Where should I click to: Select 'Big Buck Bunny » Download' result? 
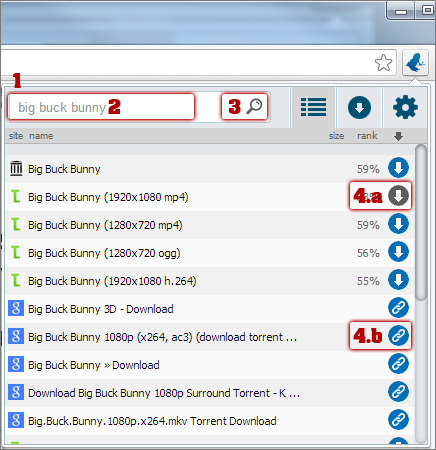pyautogui.click(x=94, y=365)
